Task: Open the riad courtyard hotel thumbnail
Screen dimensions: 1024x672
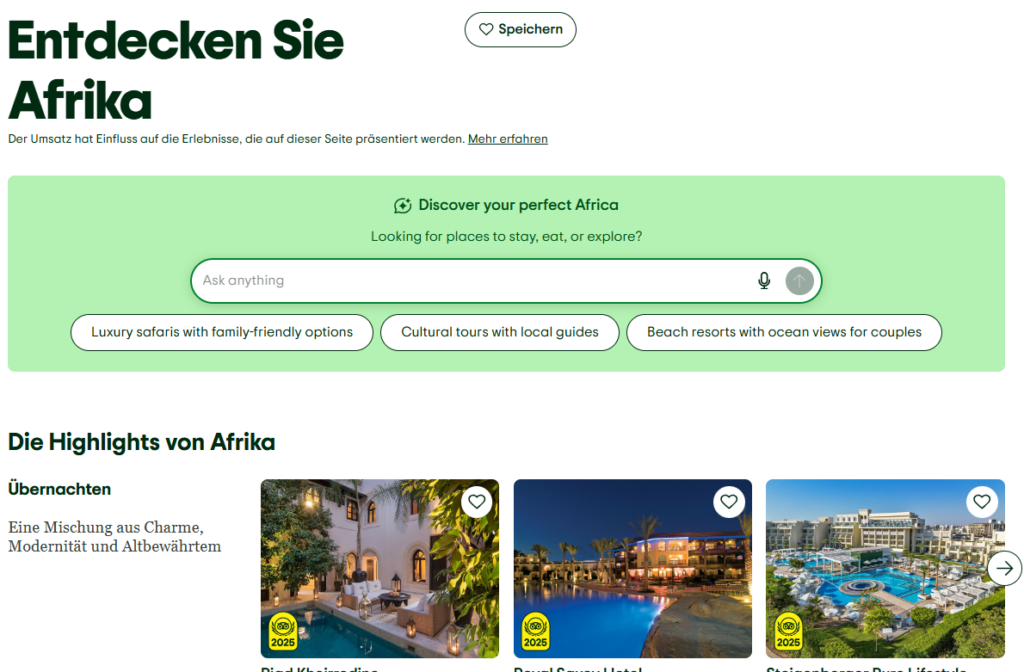Action: tap(379, 568)
